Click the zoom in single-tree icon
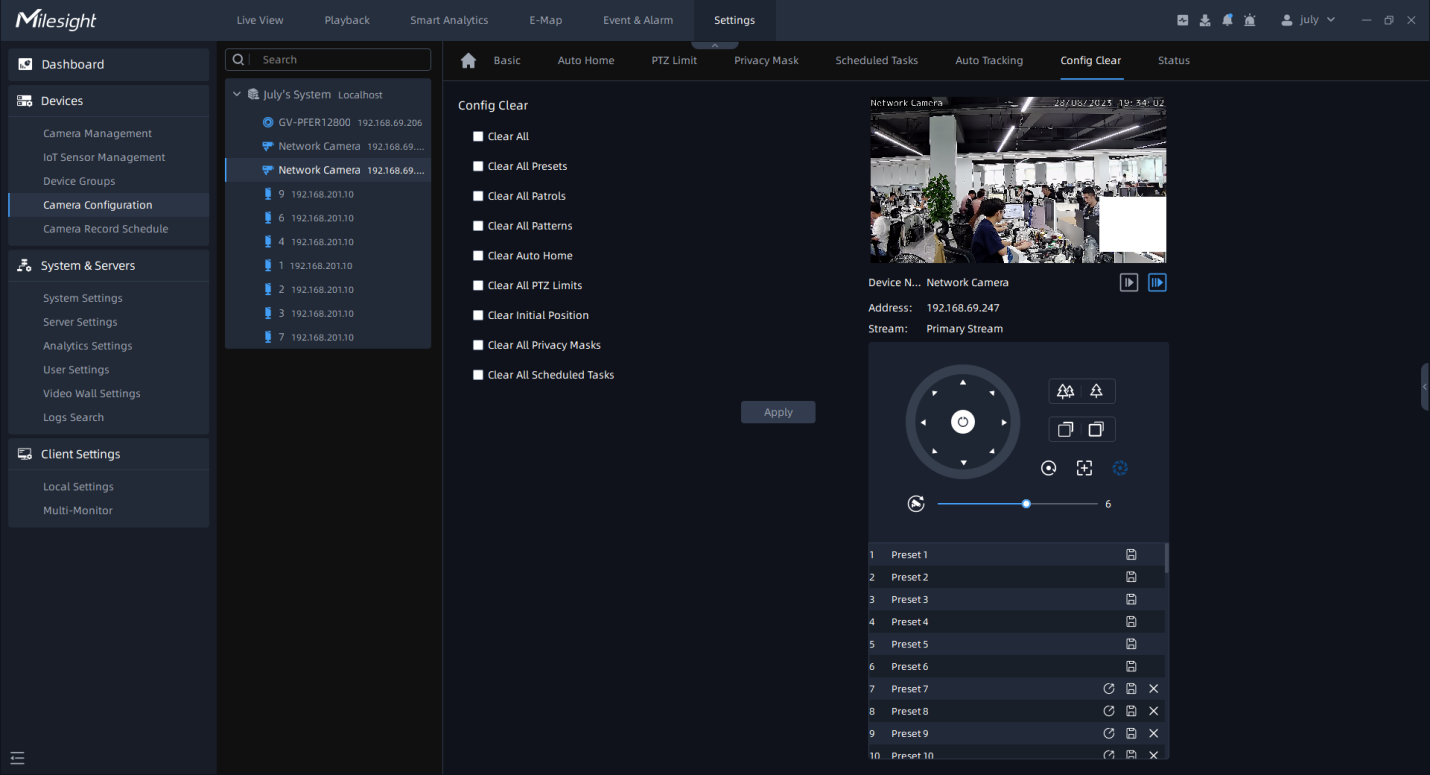This screenshot has width=1430, height=775. 1097,391
